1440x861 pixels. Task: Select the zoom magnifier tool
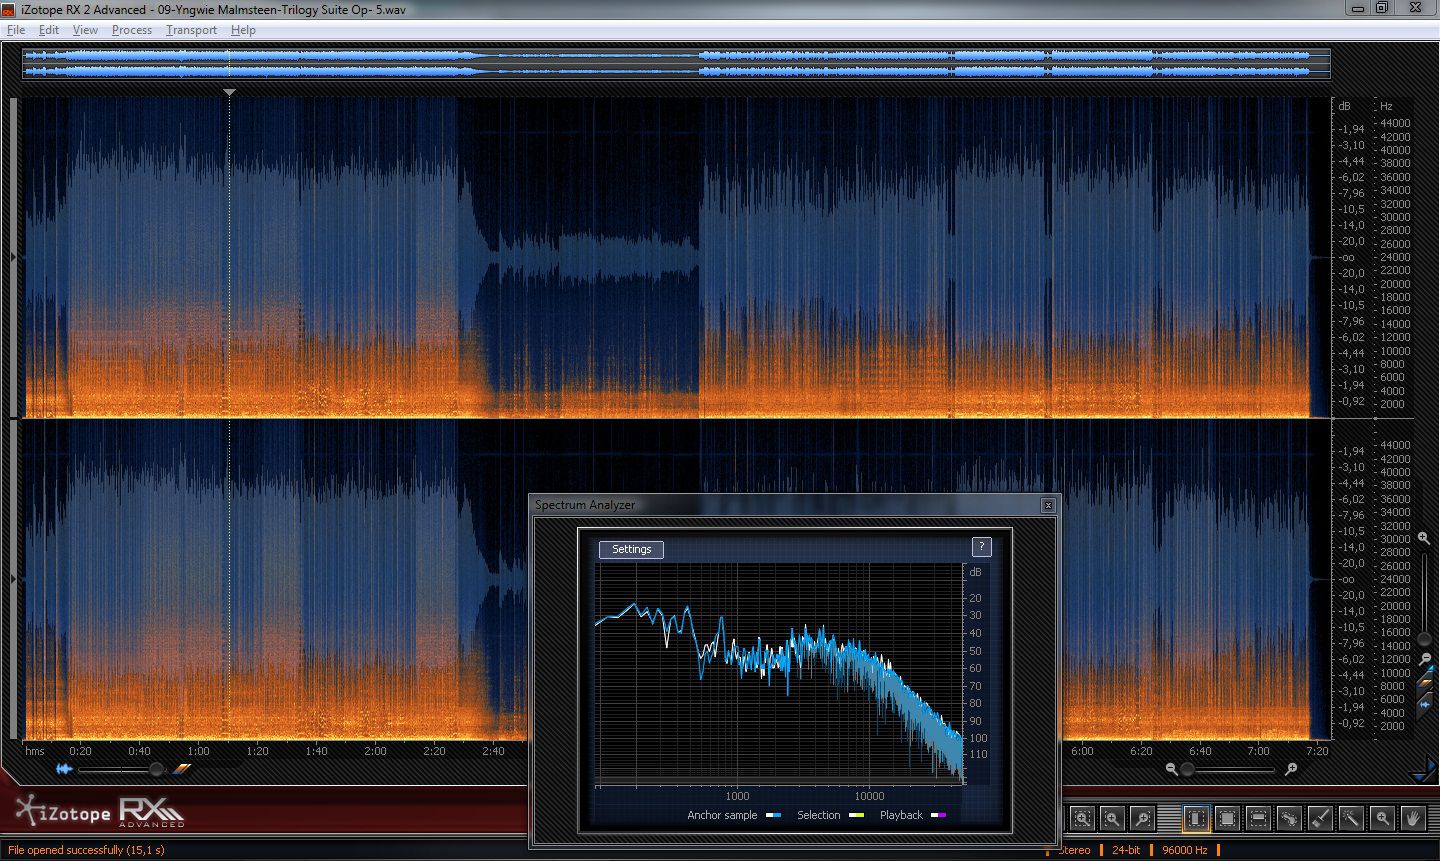(1382, 818)
